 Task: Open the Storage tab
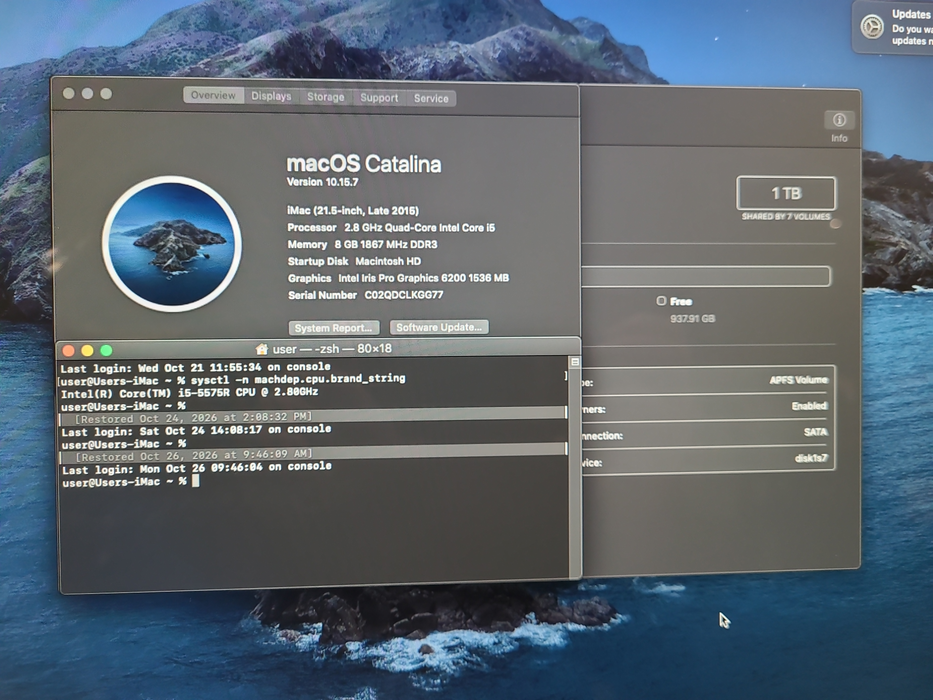[x=325, y=97]
